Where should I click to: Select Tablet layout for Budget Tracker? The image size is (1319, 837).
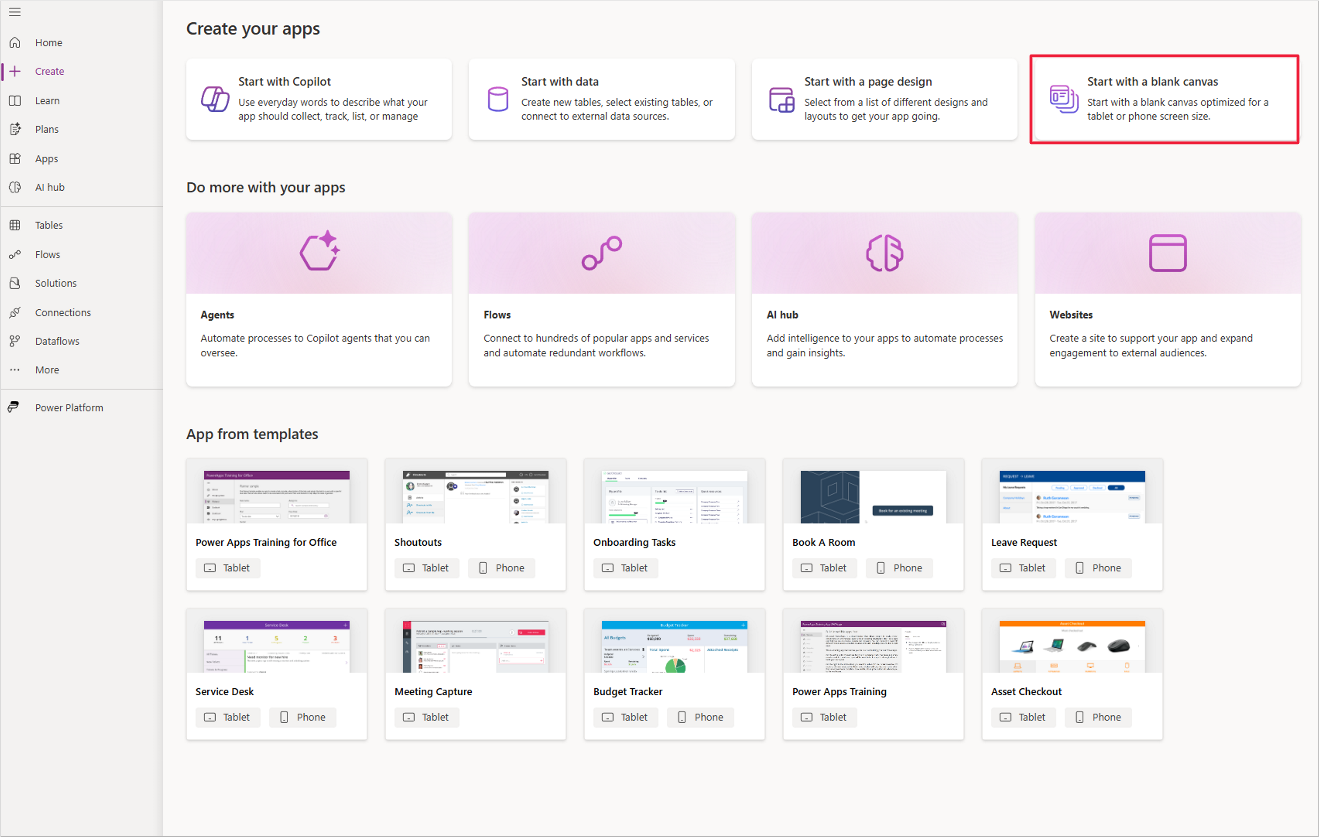tap(626, 717)
